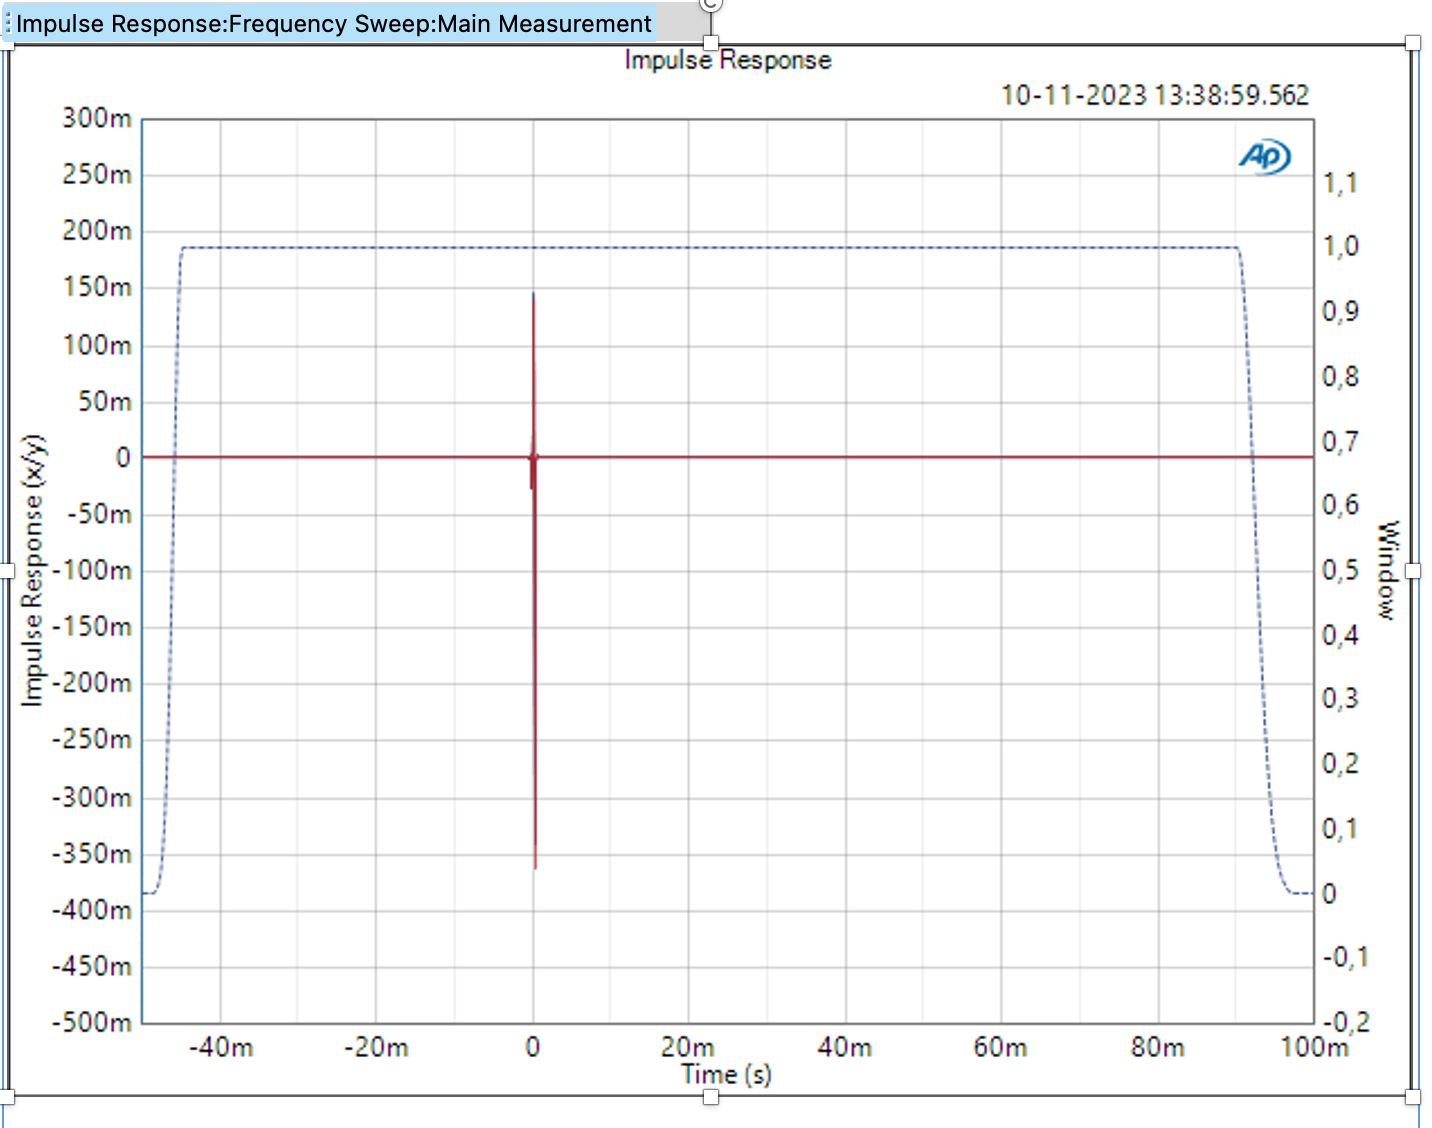Click the -300m left axis tick
Screen dimensions: 1432x1128
[x=92, y=797]
